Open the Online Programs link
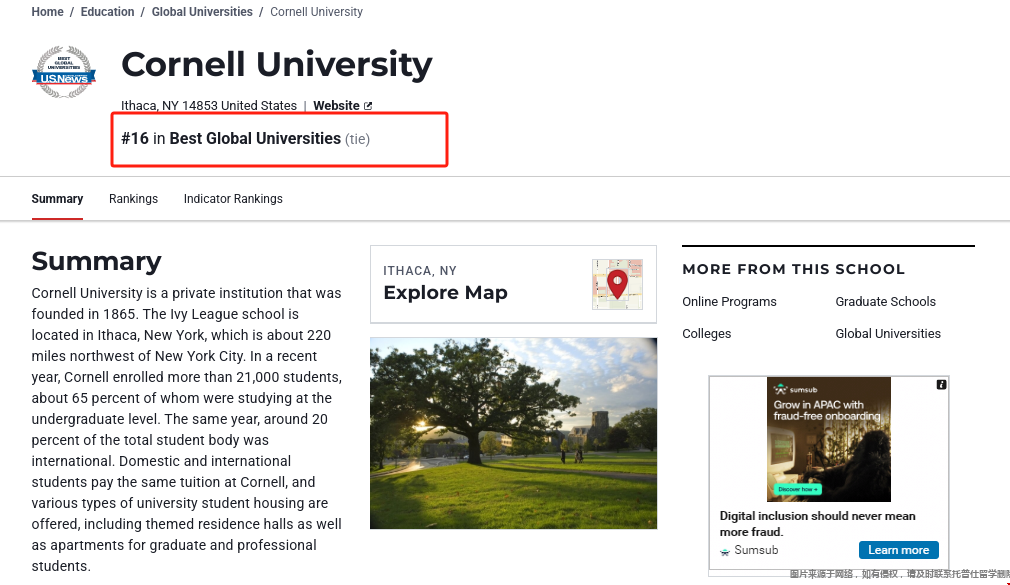 click(729, 302)
